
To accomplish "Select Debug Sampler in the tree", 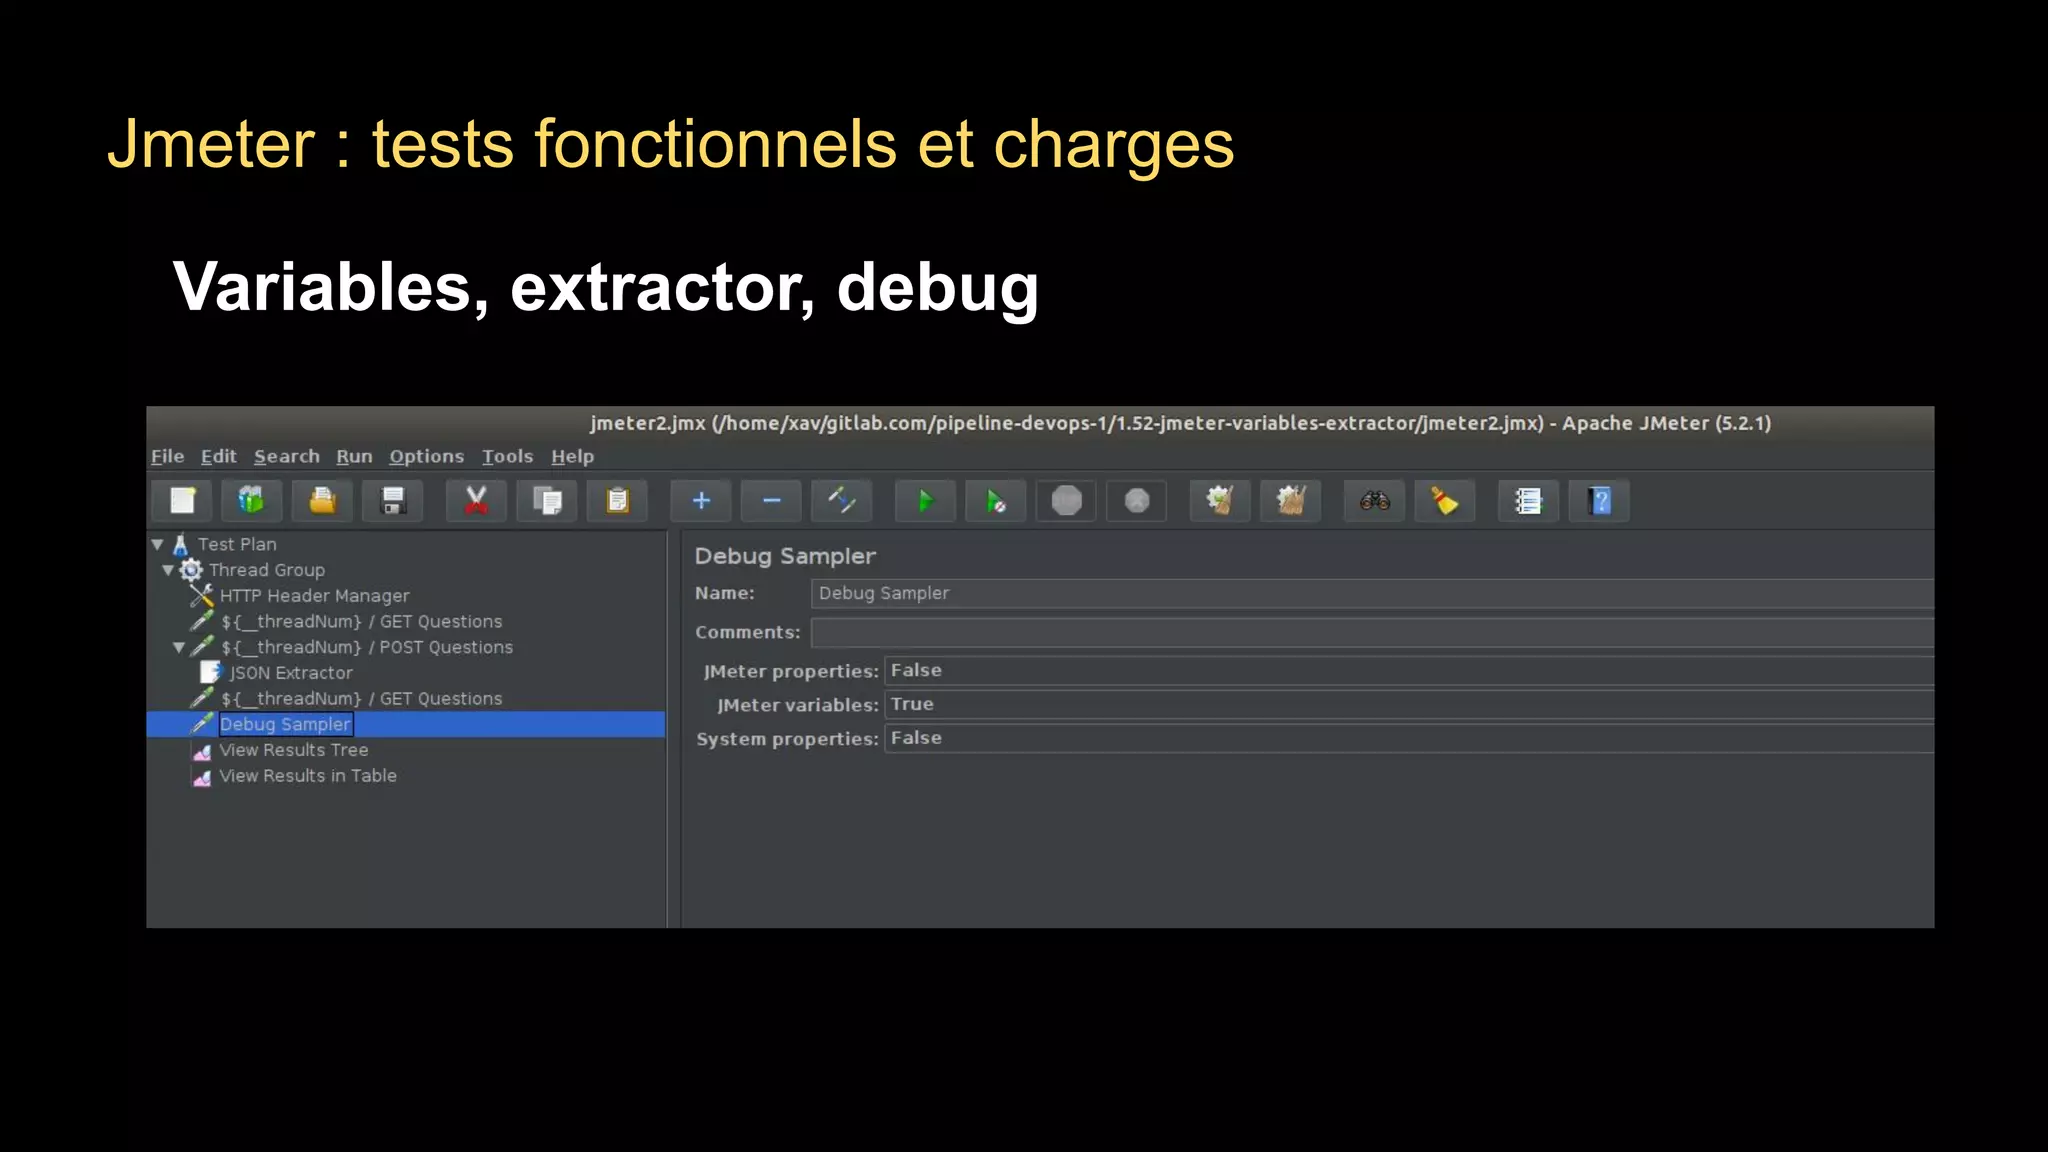I will [286, 725].
